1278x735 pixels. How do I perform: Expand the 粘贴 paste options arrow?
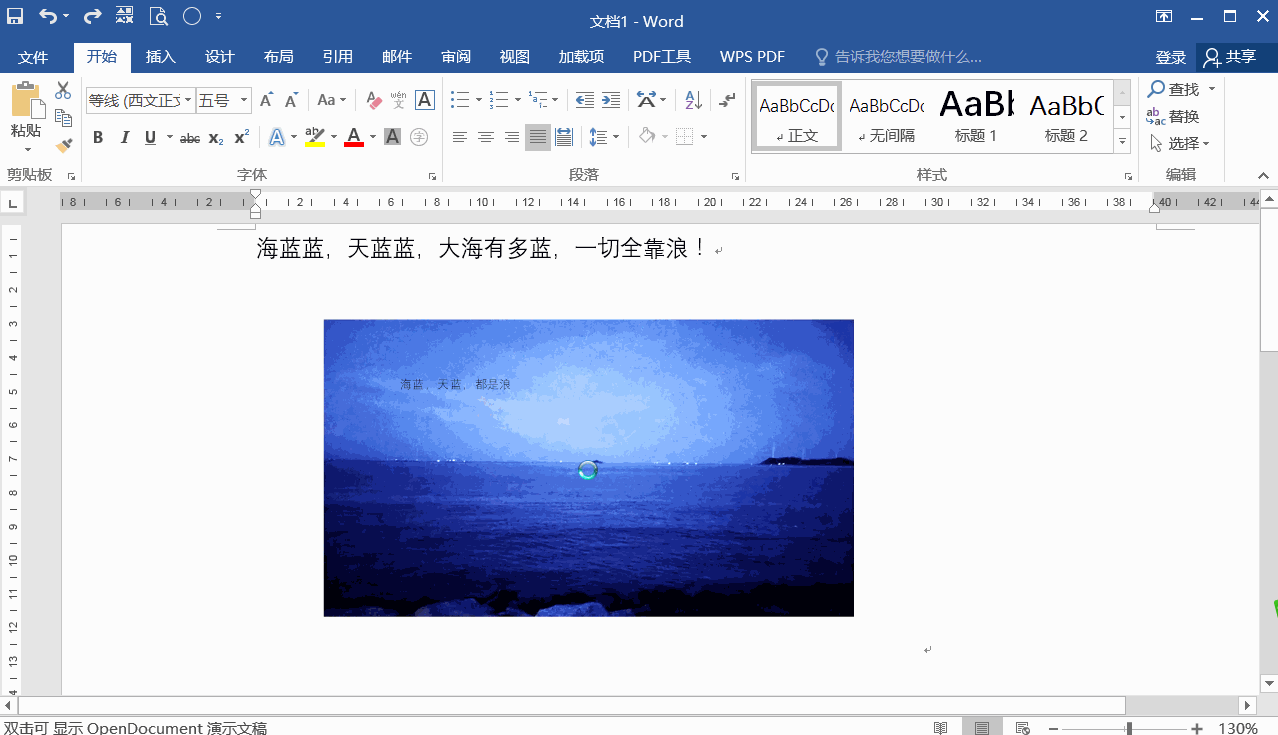click(26, 148)
